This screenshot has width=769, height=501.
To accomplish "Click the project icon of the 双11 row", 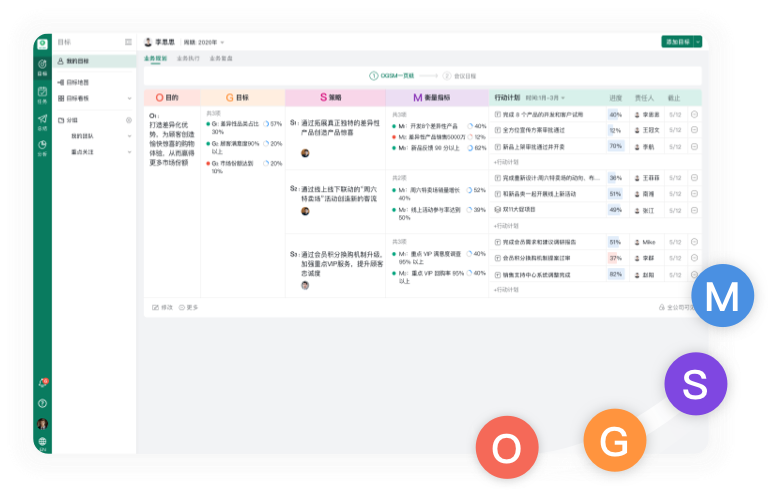I will (498, 210).
